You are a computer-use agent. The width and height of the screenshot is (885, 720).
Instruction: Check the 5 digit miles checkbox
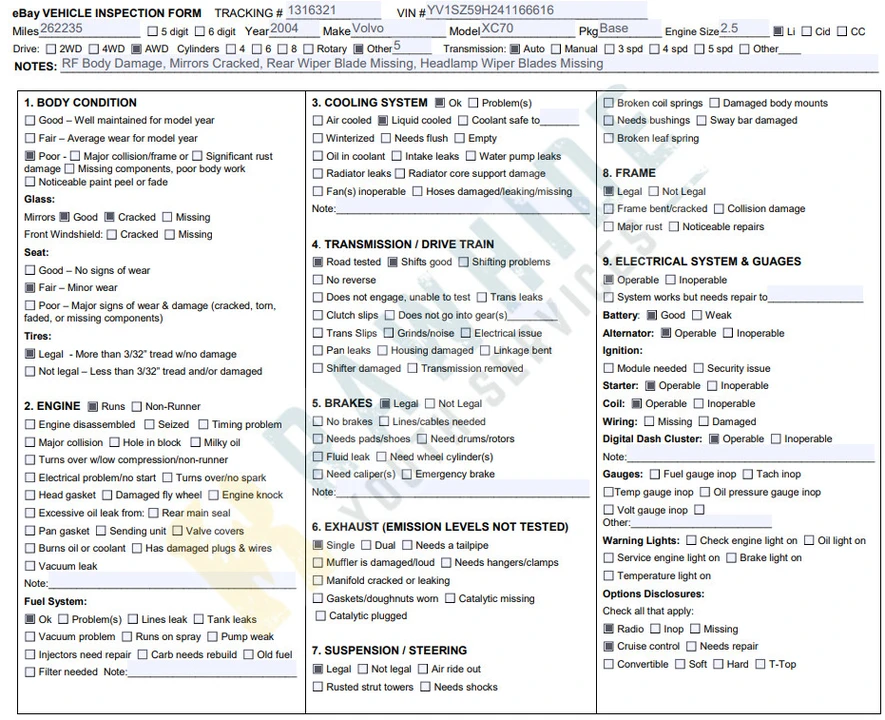point(152,32)
